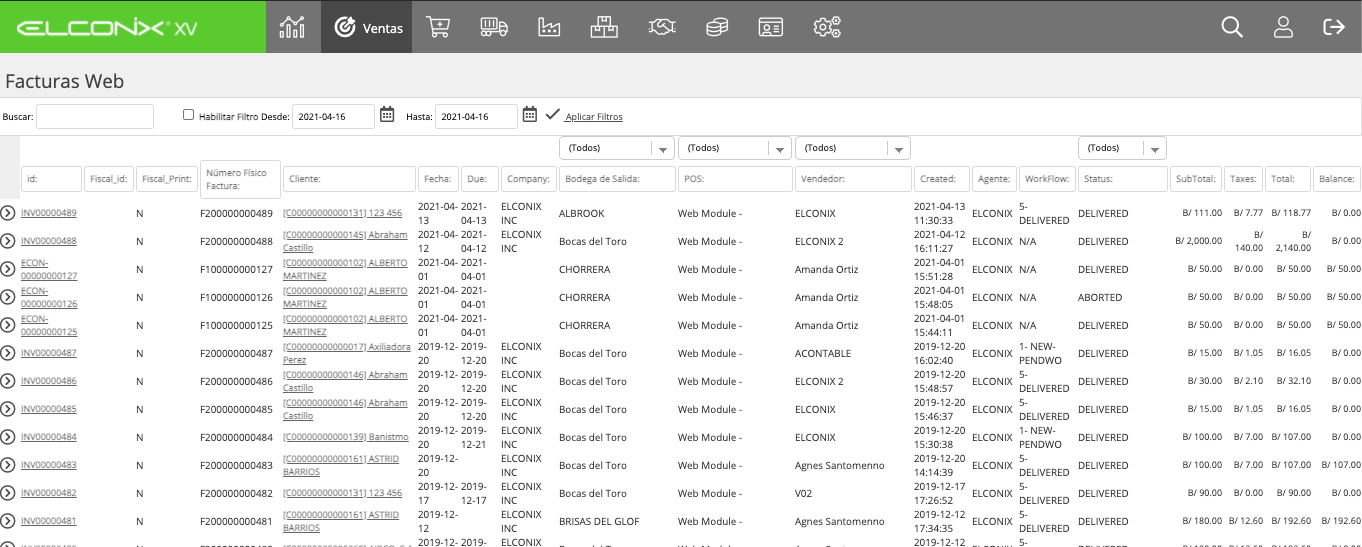Viewport: 1362px width, 547px height.
Task: Click the checkmark apply filters icon
Action: [x=552, y=115]
